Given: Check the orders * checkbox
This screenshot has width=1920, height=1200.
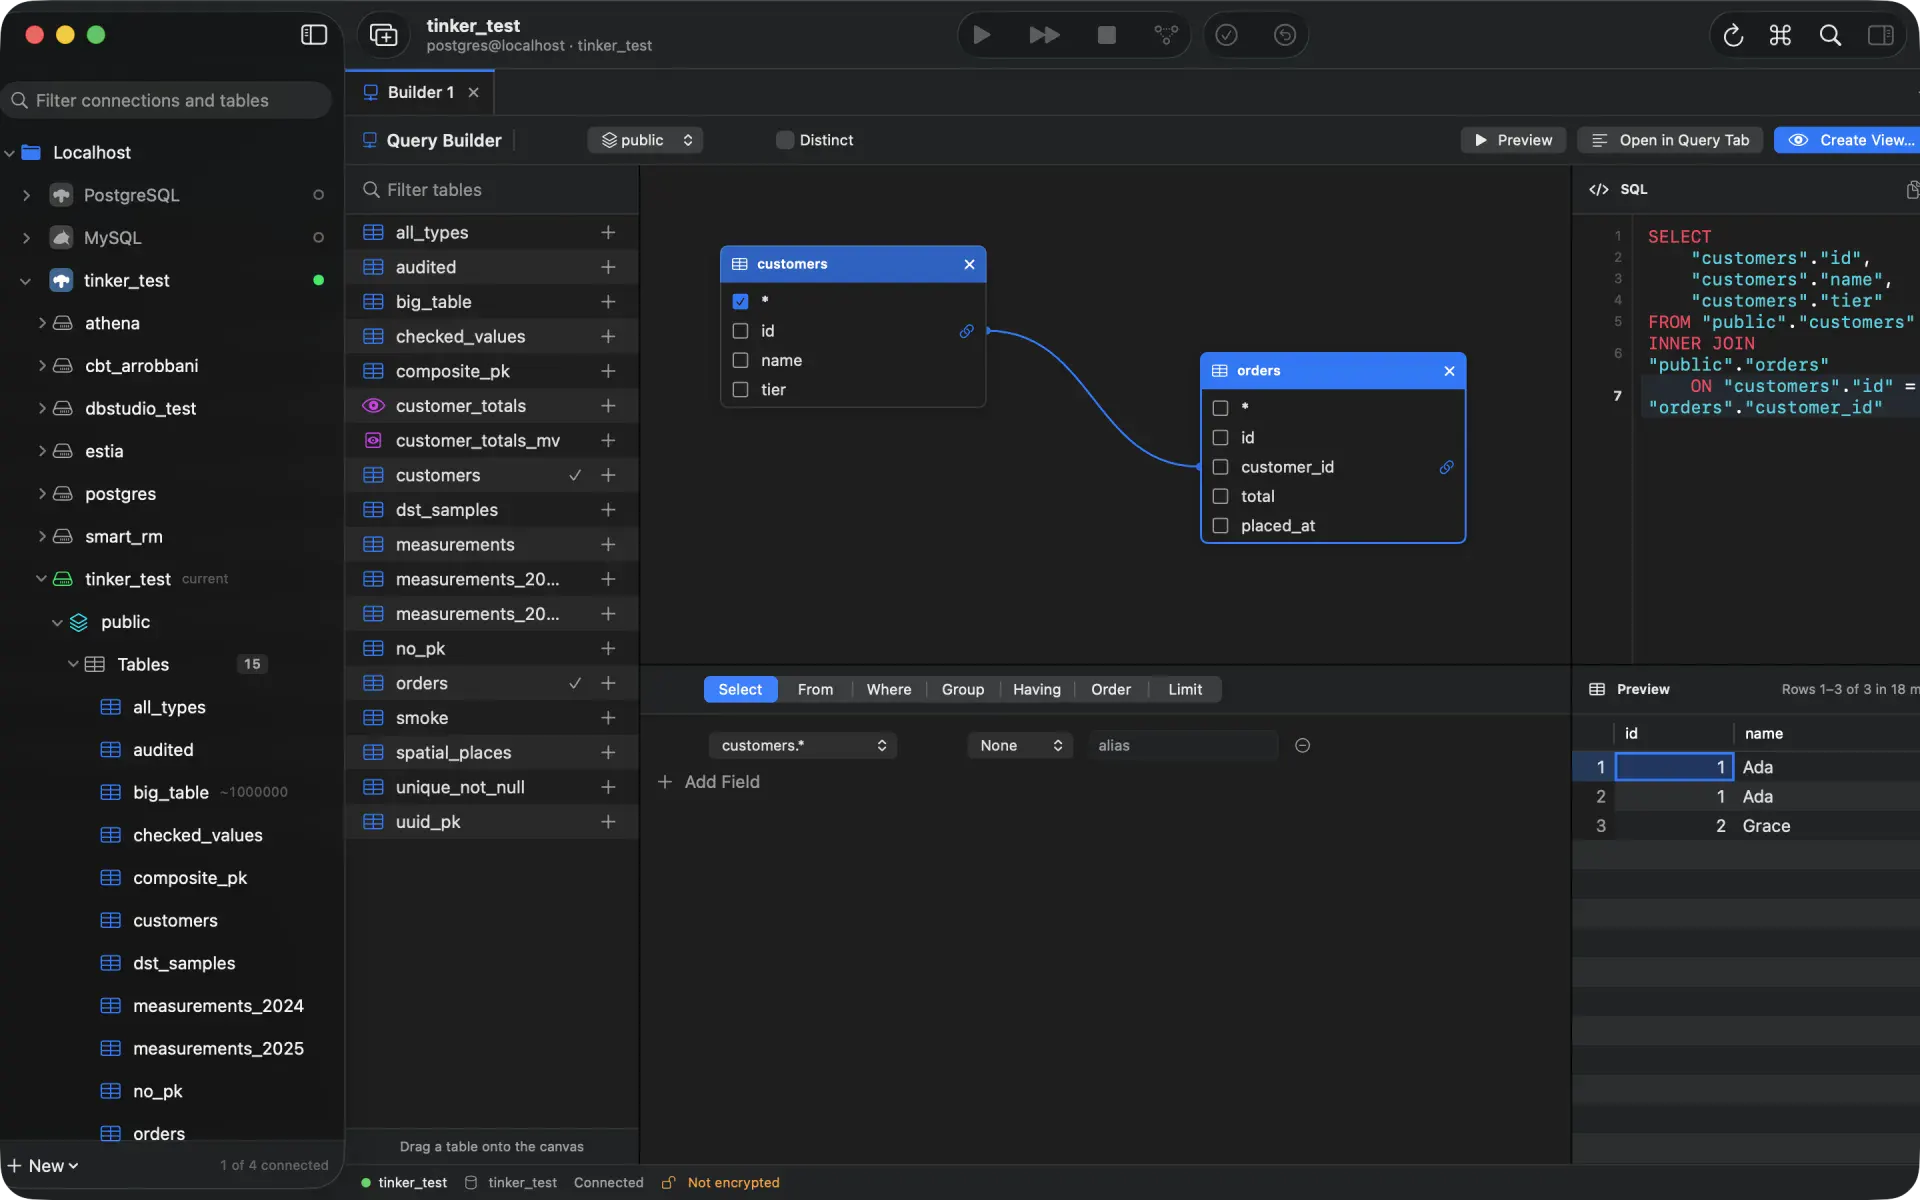Looking at the screenshot, I should [x=1220, y=408].
